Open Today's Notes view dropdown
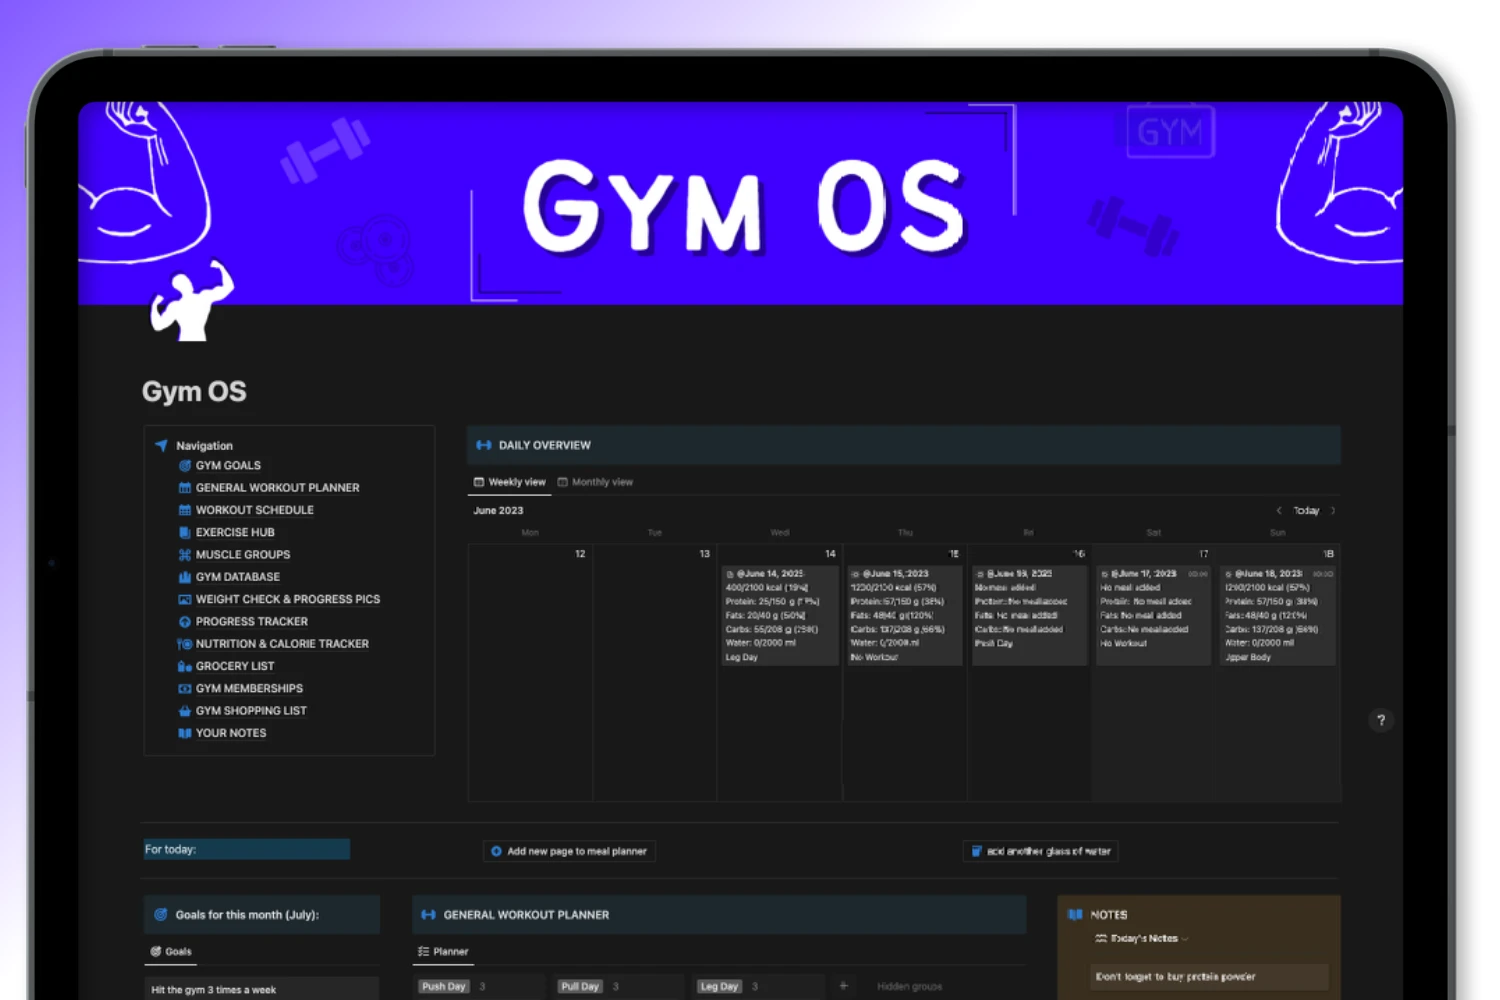Image resolution: width=1500 pixels, height=1000 pixels. (1142, 938)
